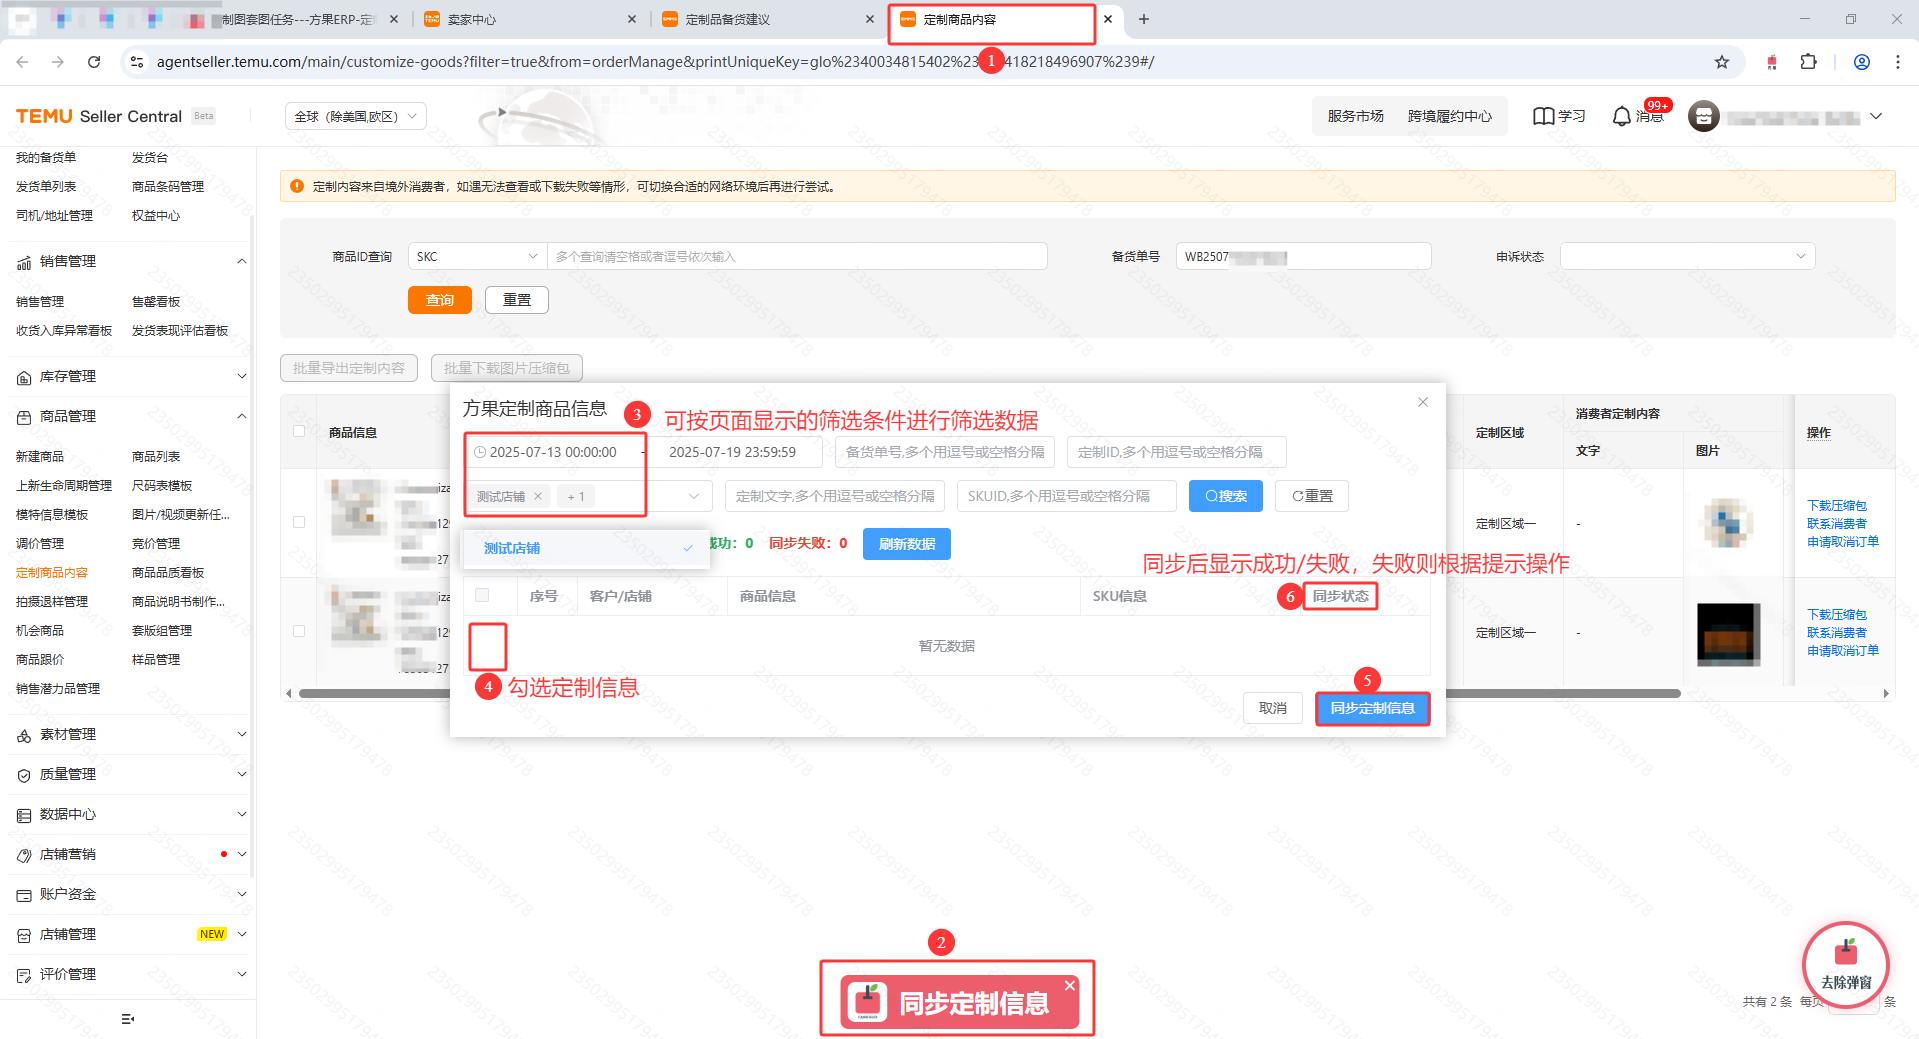Click the 质量管理 shield icon
The height and width of the screenshot is (1039, 1919).
tap(24, 775)
